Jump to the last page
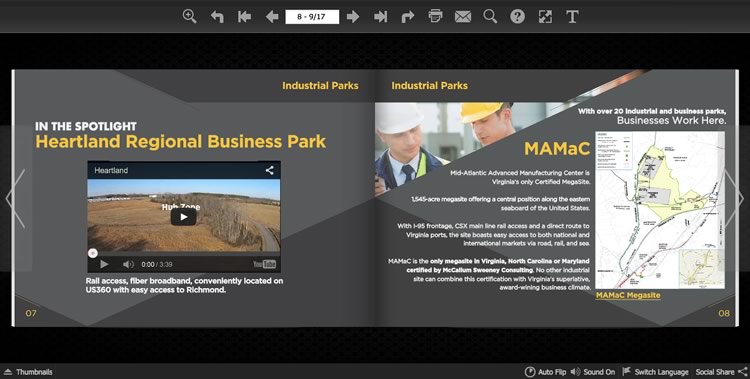Image resolution: width=750 pixels, height=379 pixels. tap(380, 17)
